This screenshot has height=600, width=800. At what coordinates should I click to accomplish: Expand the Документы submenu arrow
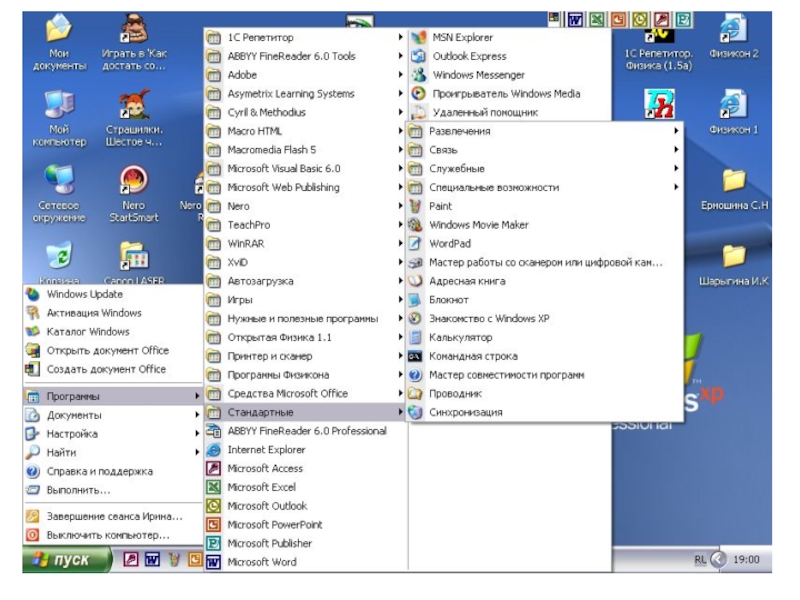(197, 415)
